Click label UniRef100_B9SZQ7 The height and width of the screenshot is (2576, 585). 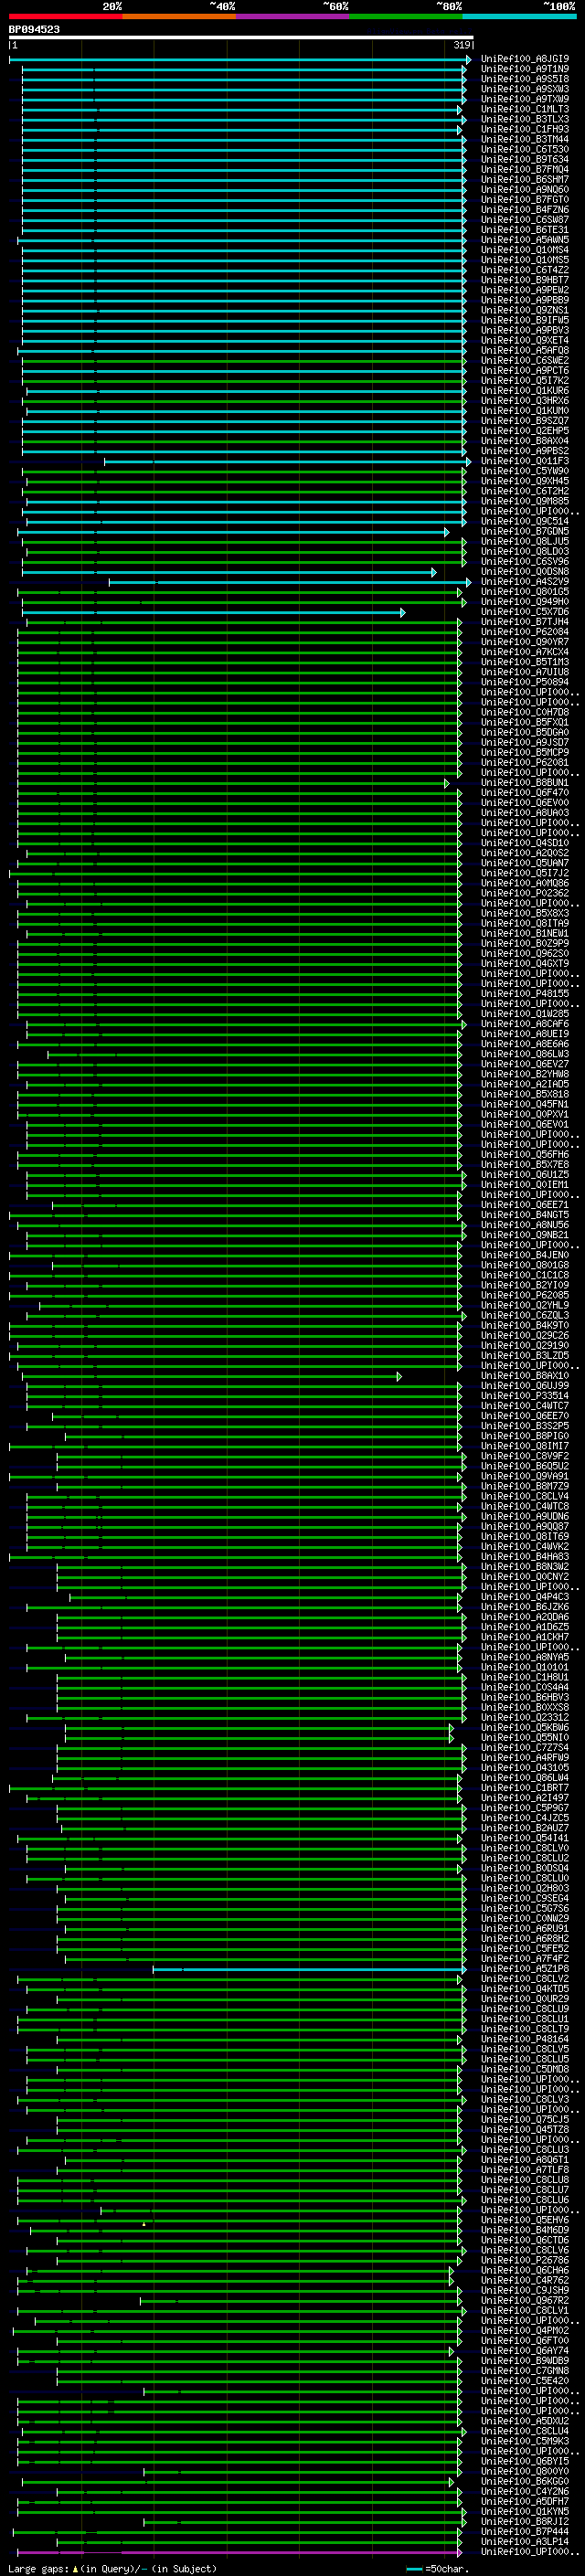click(525, 421)
